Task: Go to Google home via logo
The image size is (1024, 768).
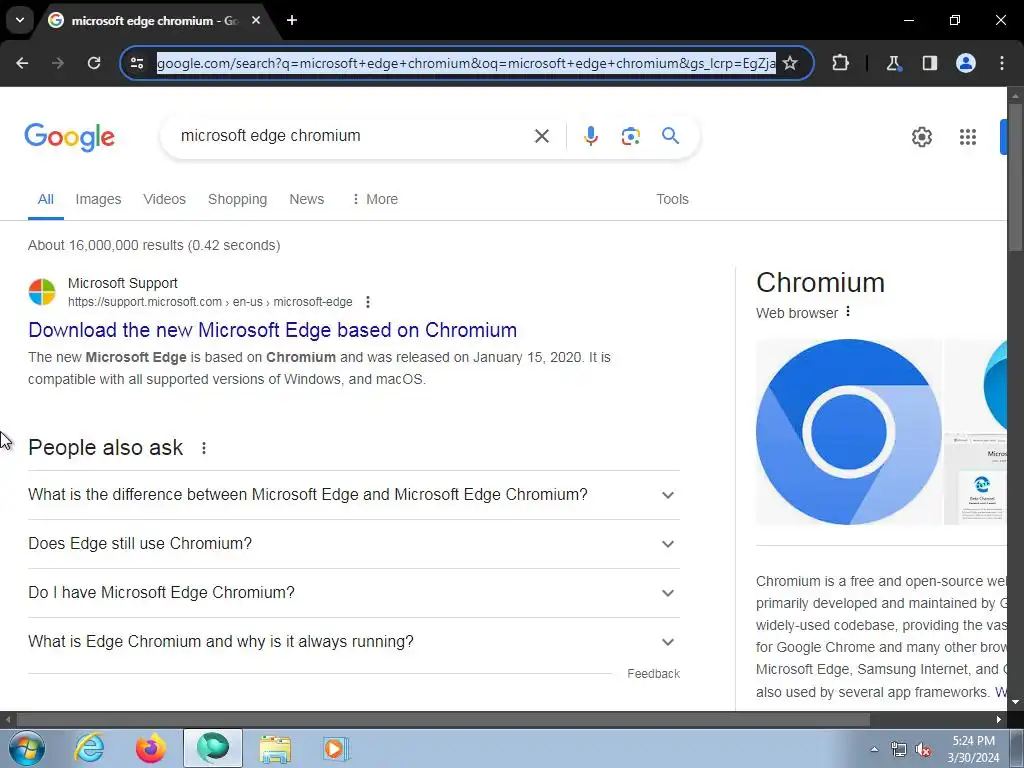Action: [69, 136]
